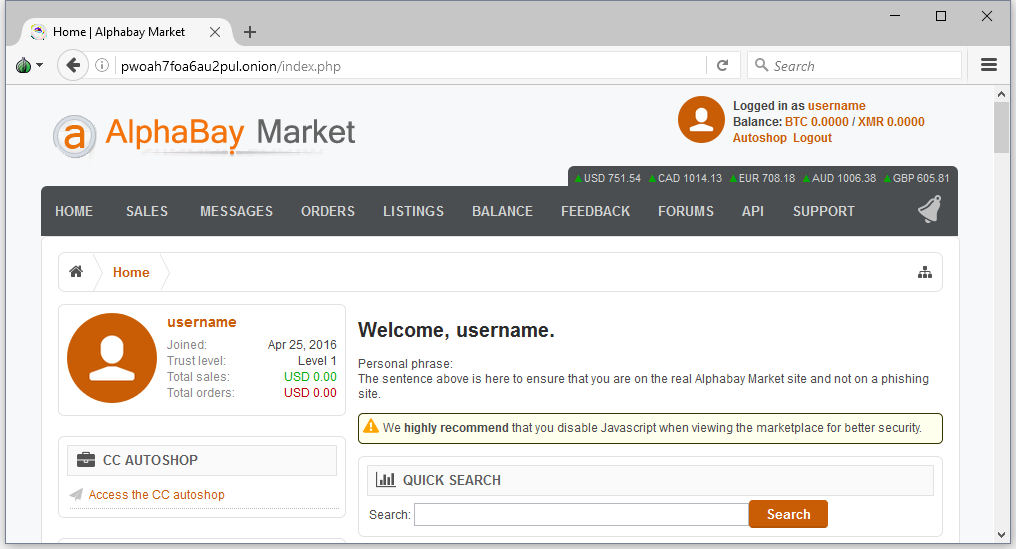This screenshot has width=1016, height=549.
Task: Click the CAD 1014.13 rate text
Action: [x=690, y=178]
